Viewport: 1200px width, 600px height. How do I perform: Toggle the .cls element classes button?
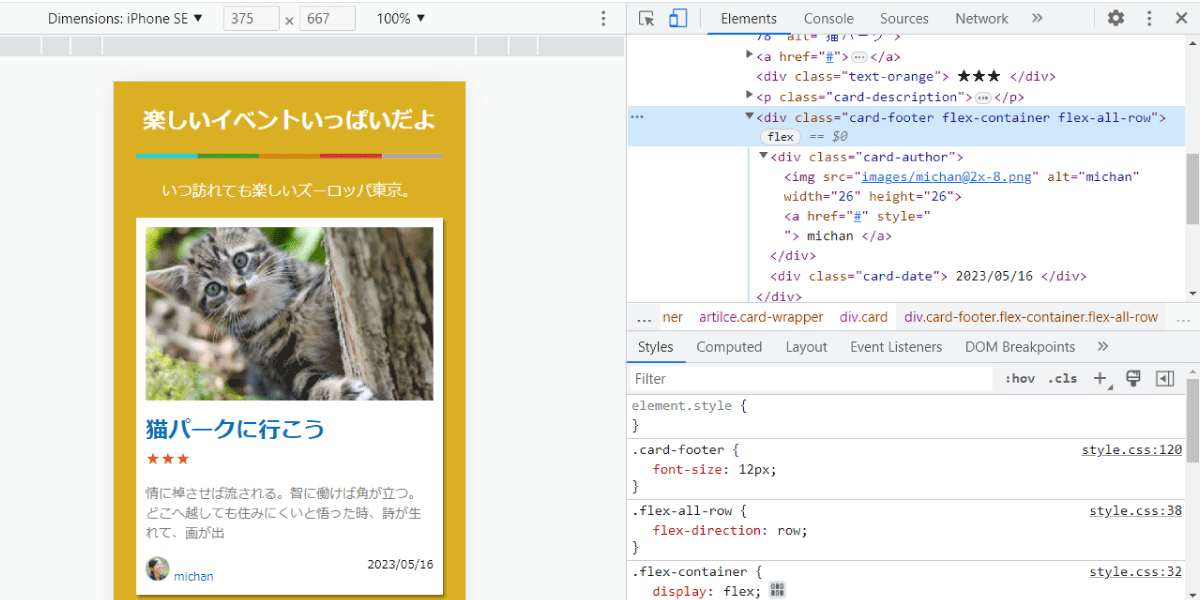tap(1062, 379)
